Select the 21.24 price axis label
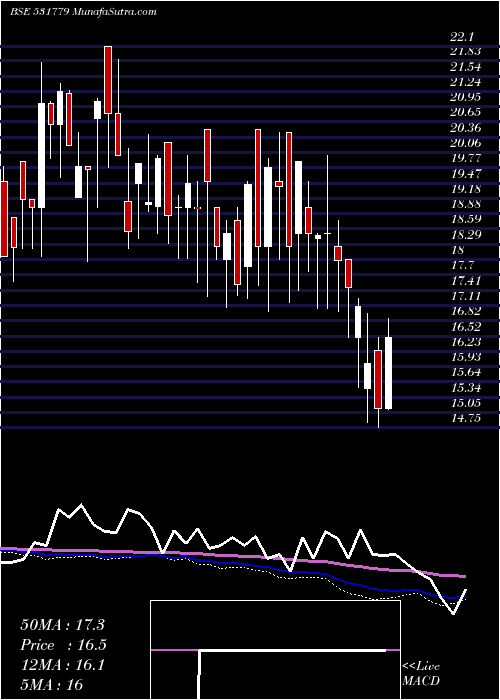Image resolution: width=500 pixels, height=700 pixels. coord(465,83)
